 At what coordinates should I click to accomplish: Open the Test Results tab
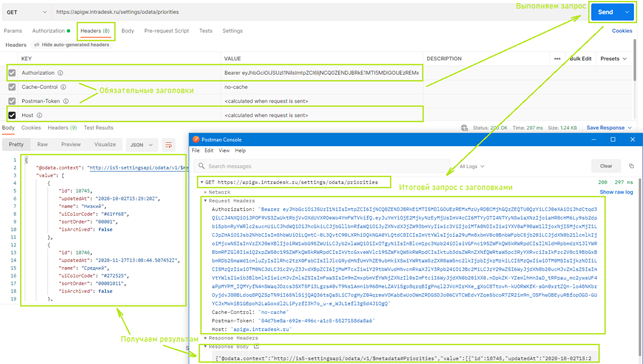[98, 128]
